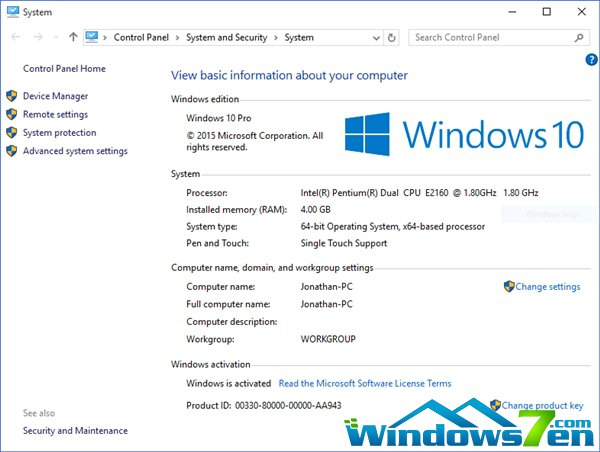The image size is (600, 452).
Task: Open Advanced system settings
Action: (x=75, y=151)
